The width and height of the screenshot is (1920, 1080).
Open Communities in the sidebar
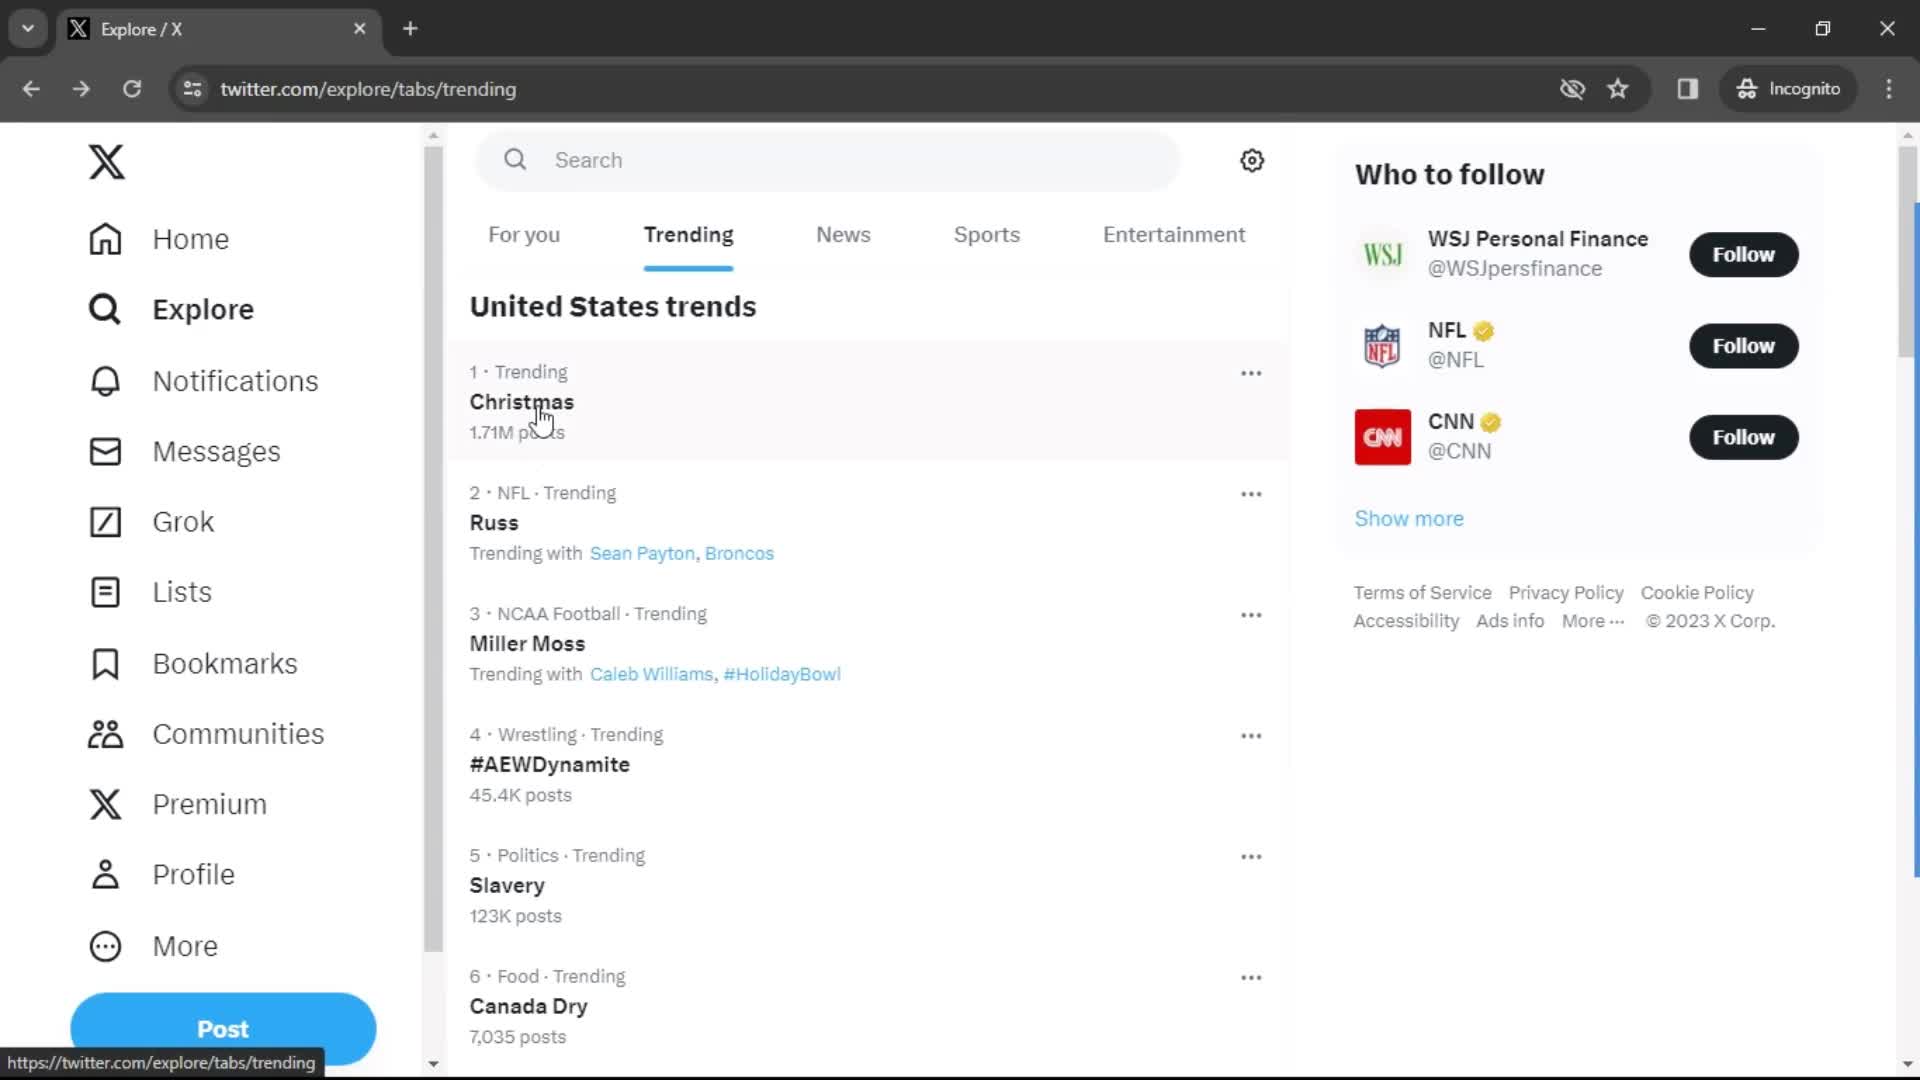tap(207, 734)
